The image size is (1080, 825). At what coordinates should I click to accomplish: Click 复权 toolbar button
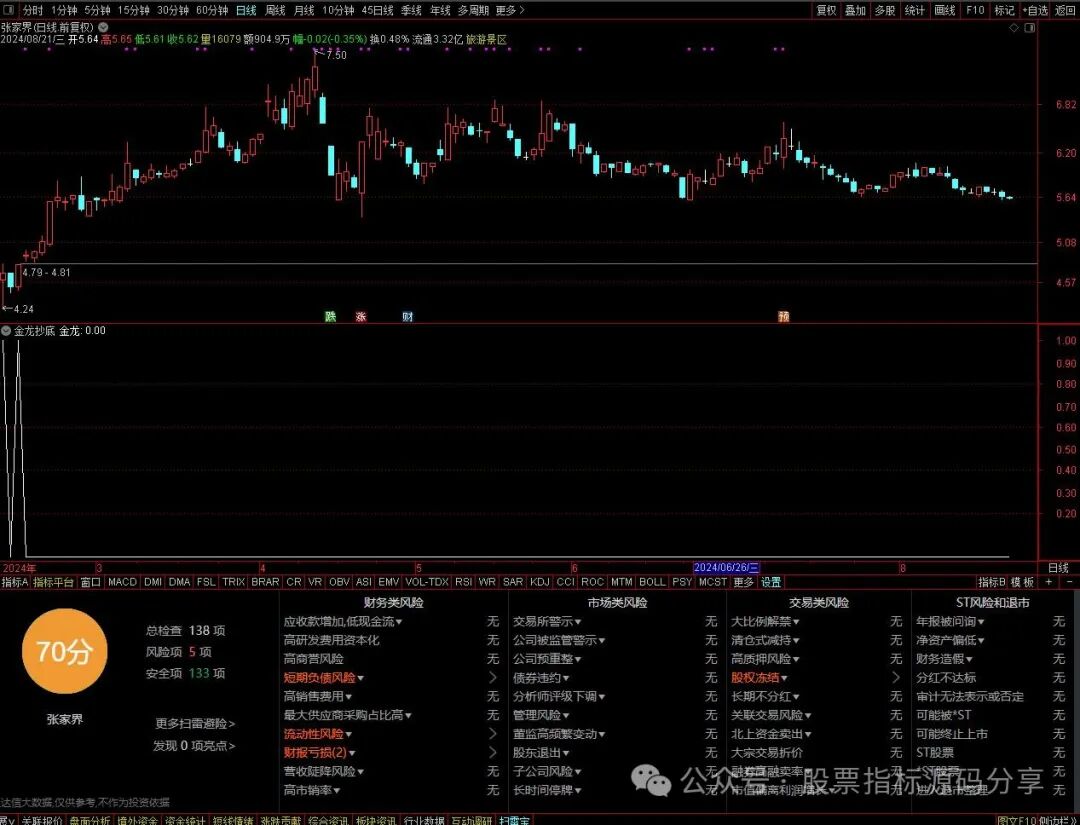pos(826,10)
